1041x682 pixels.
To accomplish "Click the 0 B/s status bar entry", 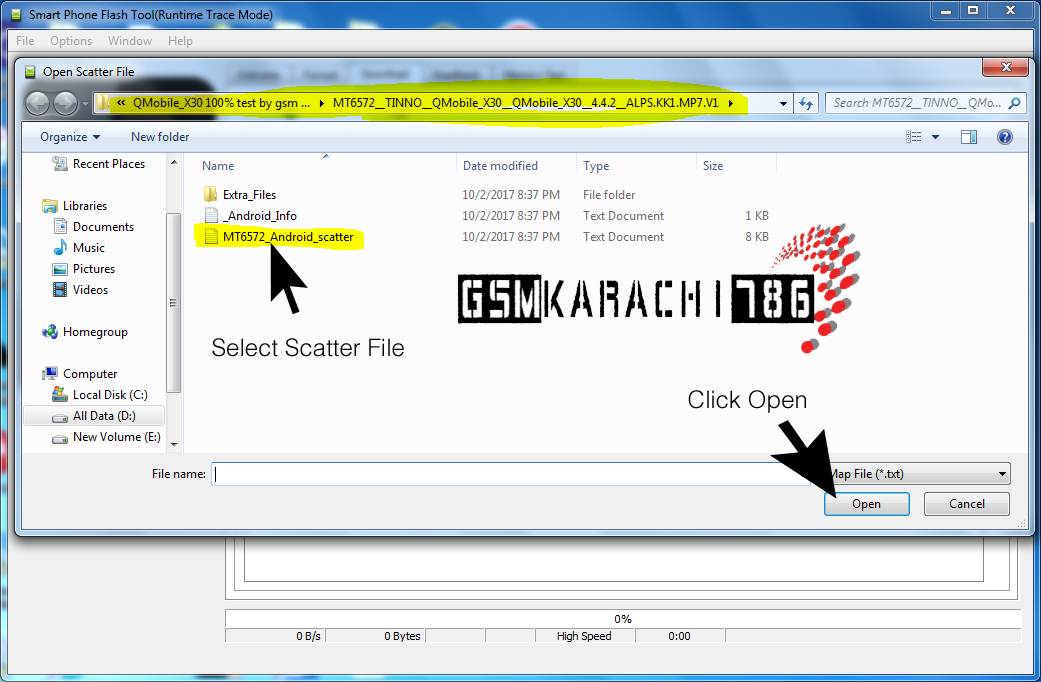I will (275, 636).
